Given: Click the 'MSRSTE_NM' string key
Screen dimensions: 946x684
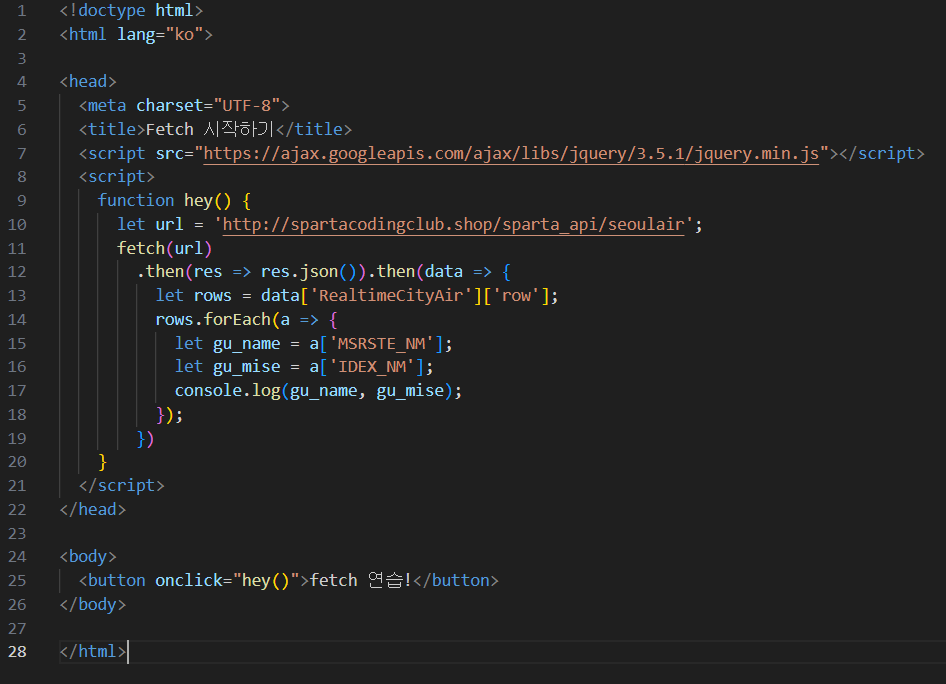Looking at the screenshot, I should (x=381, y=343).
